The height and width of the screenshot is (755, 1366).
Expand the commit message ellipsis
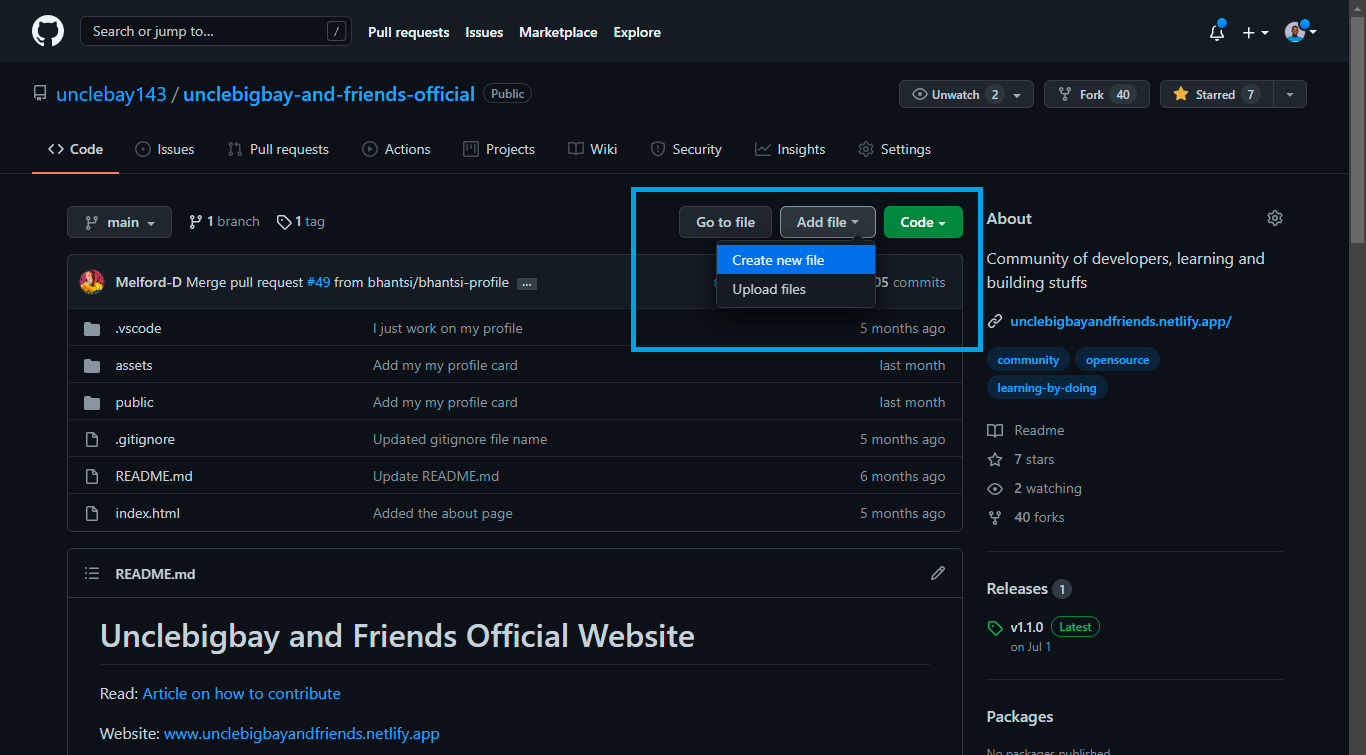click(527, 283)
